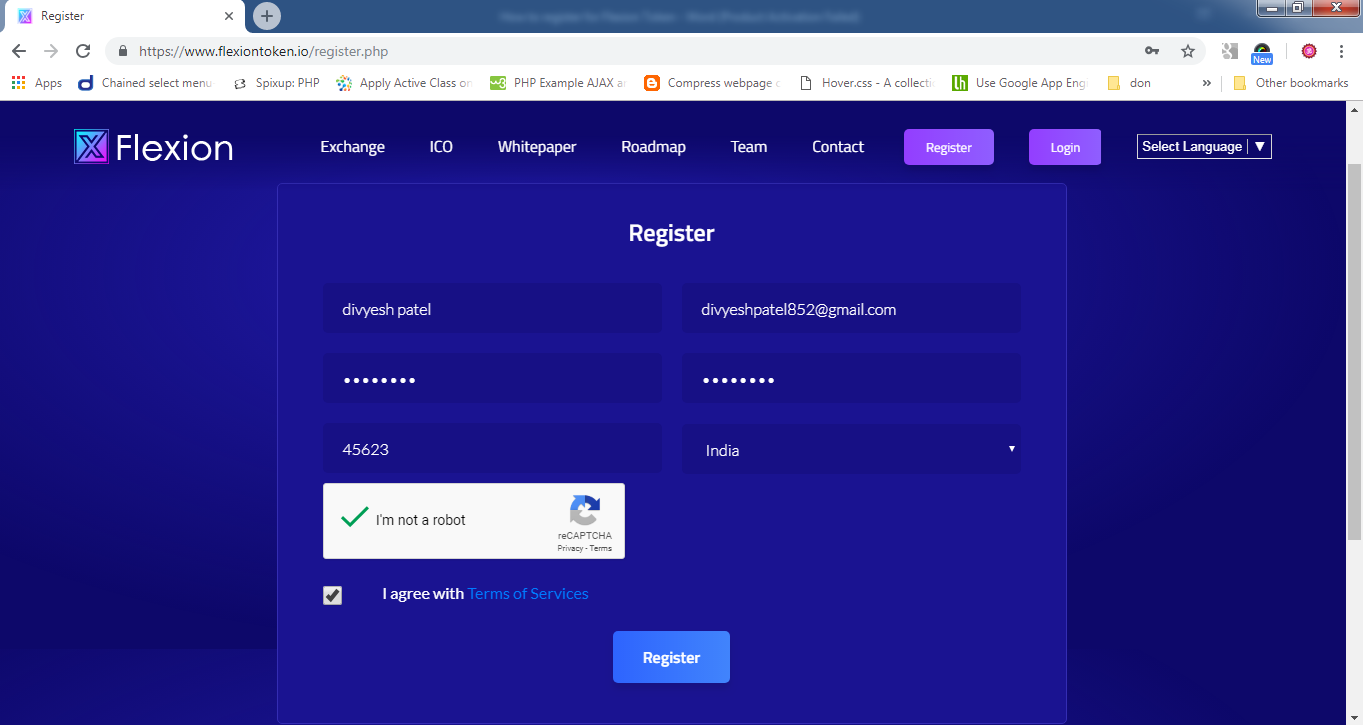The width and height of the screenshot is (1363, 725).
Task: Open a new browser tab
Action: (267, 16)
